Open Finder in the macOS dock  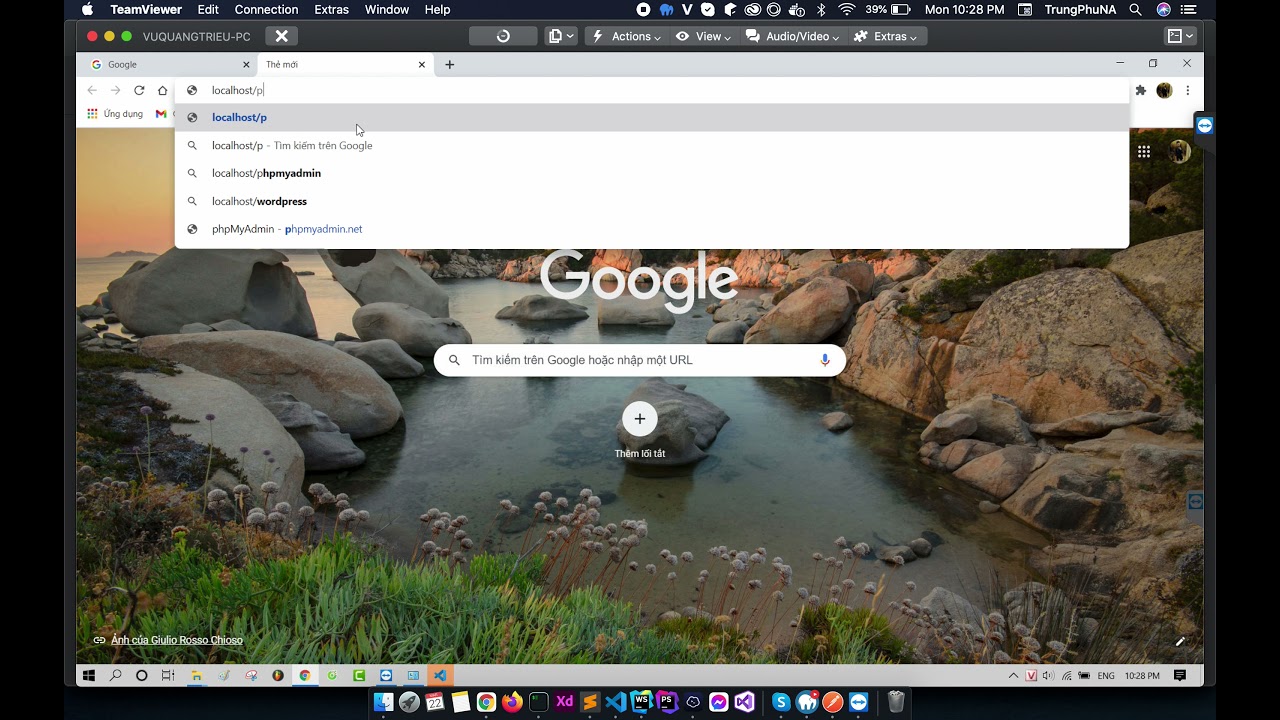(383, 702)
